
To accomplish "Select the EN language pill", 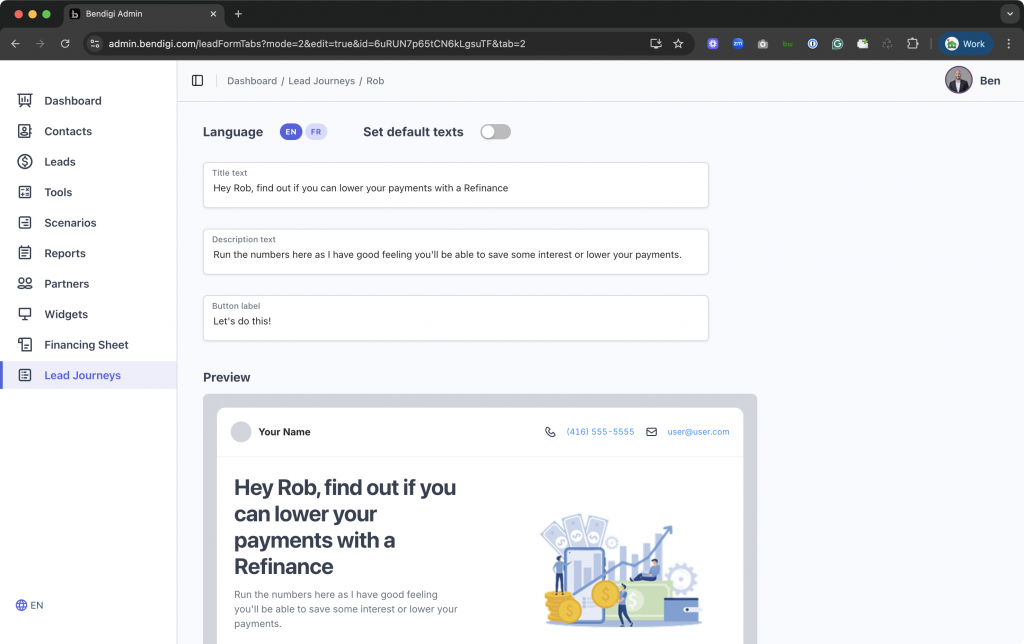I will point(290,132).
